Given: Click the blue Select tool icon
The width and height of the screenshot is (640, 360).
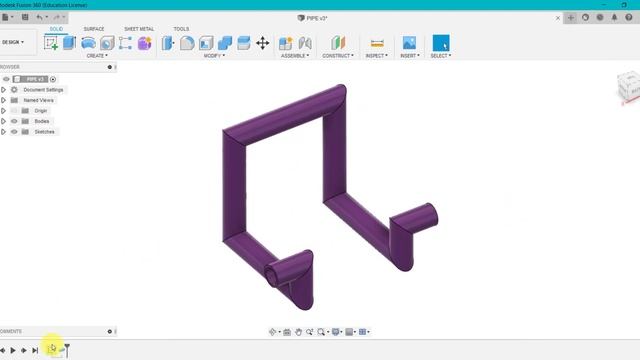Looking at the screenshot, I should click(441, 43).
